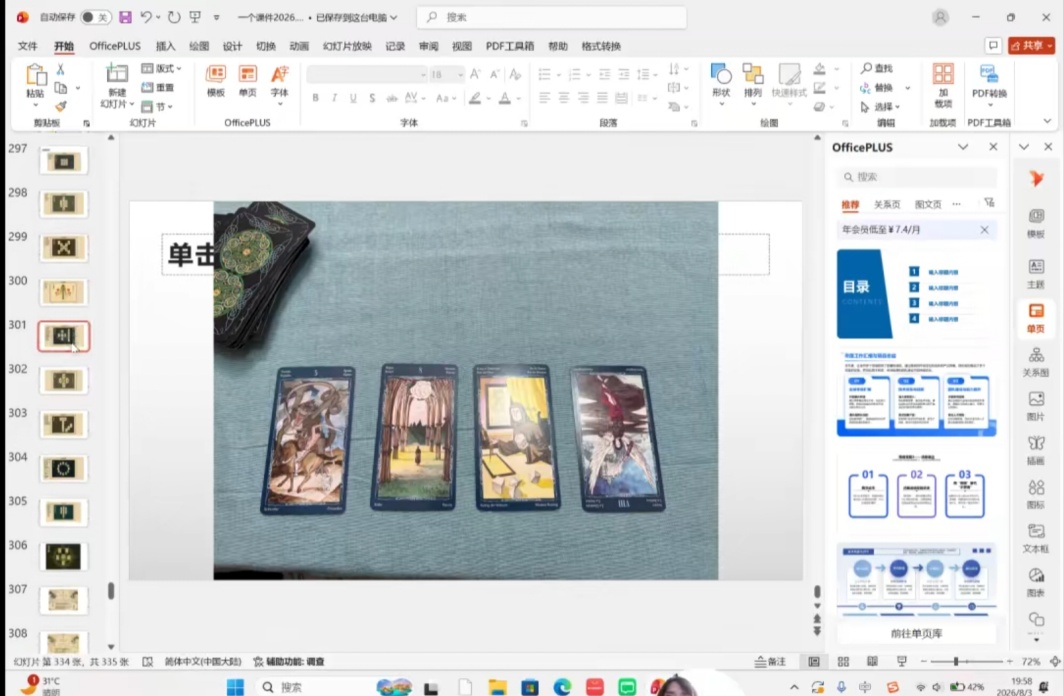1064x696 pixels.
Task: Open PDF工具箱 ribbon tab
Action: coord(510,46)
